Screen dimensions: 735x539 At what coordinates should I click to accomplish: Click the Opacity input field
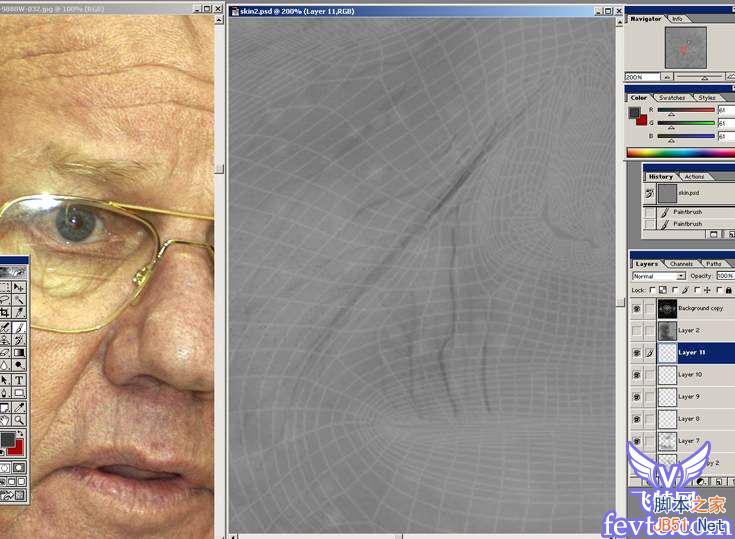[x=725, y=276]
